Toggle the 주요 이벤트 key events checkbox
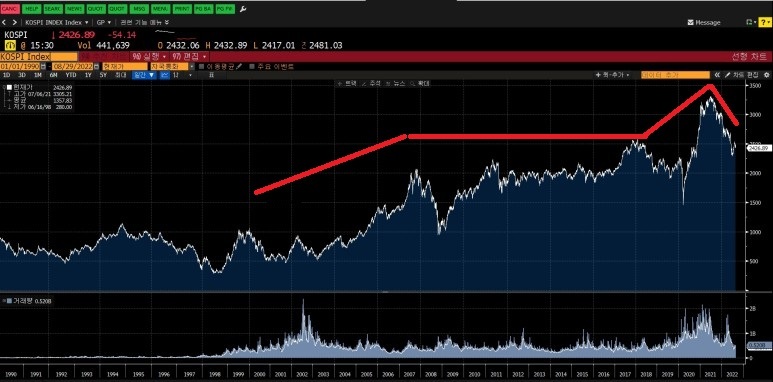The image size is (773, 382). [x=252, y=67]
